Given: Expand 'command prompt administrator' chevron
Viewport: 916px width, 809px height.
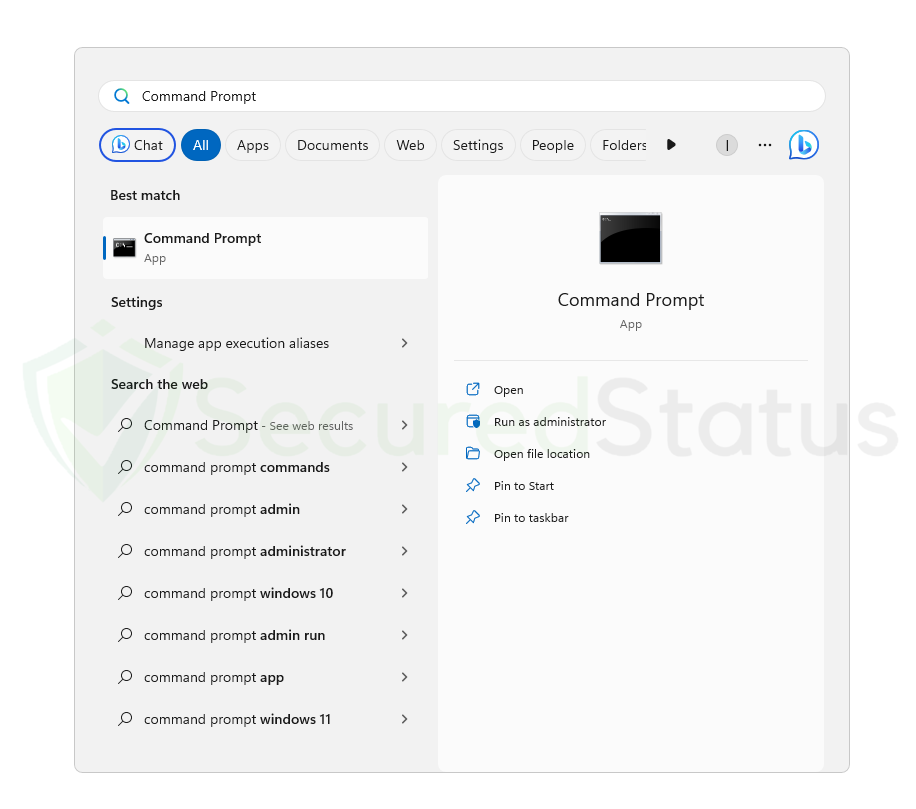Looking at the screenshot, I should [x=404, y=551].
